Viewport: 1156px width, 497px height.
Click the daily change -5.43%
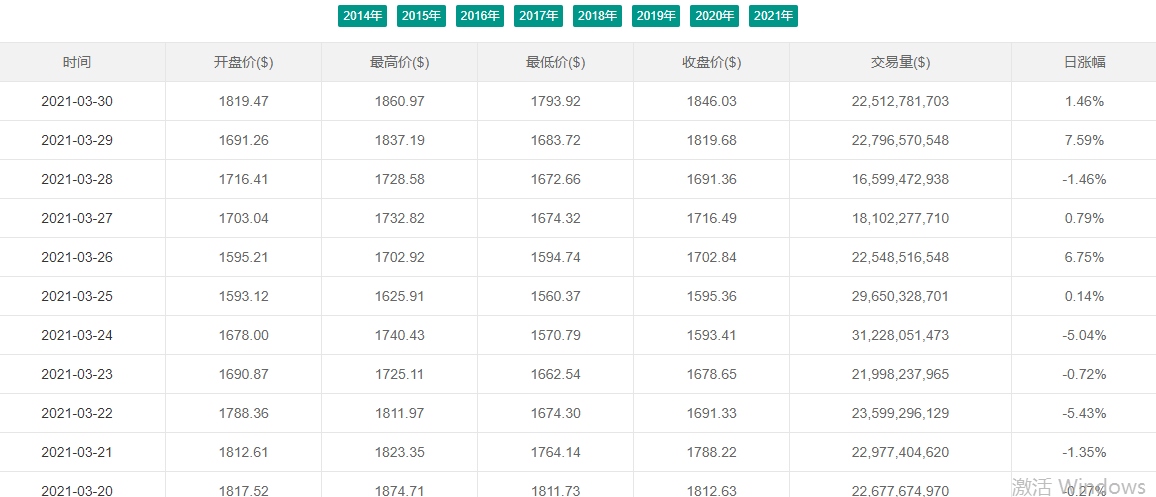coord(1084,414)
